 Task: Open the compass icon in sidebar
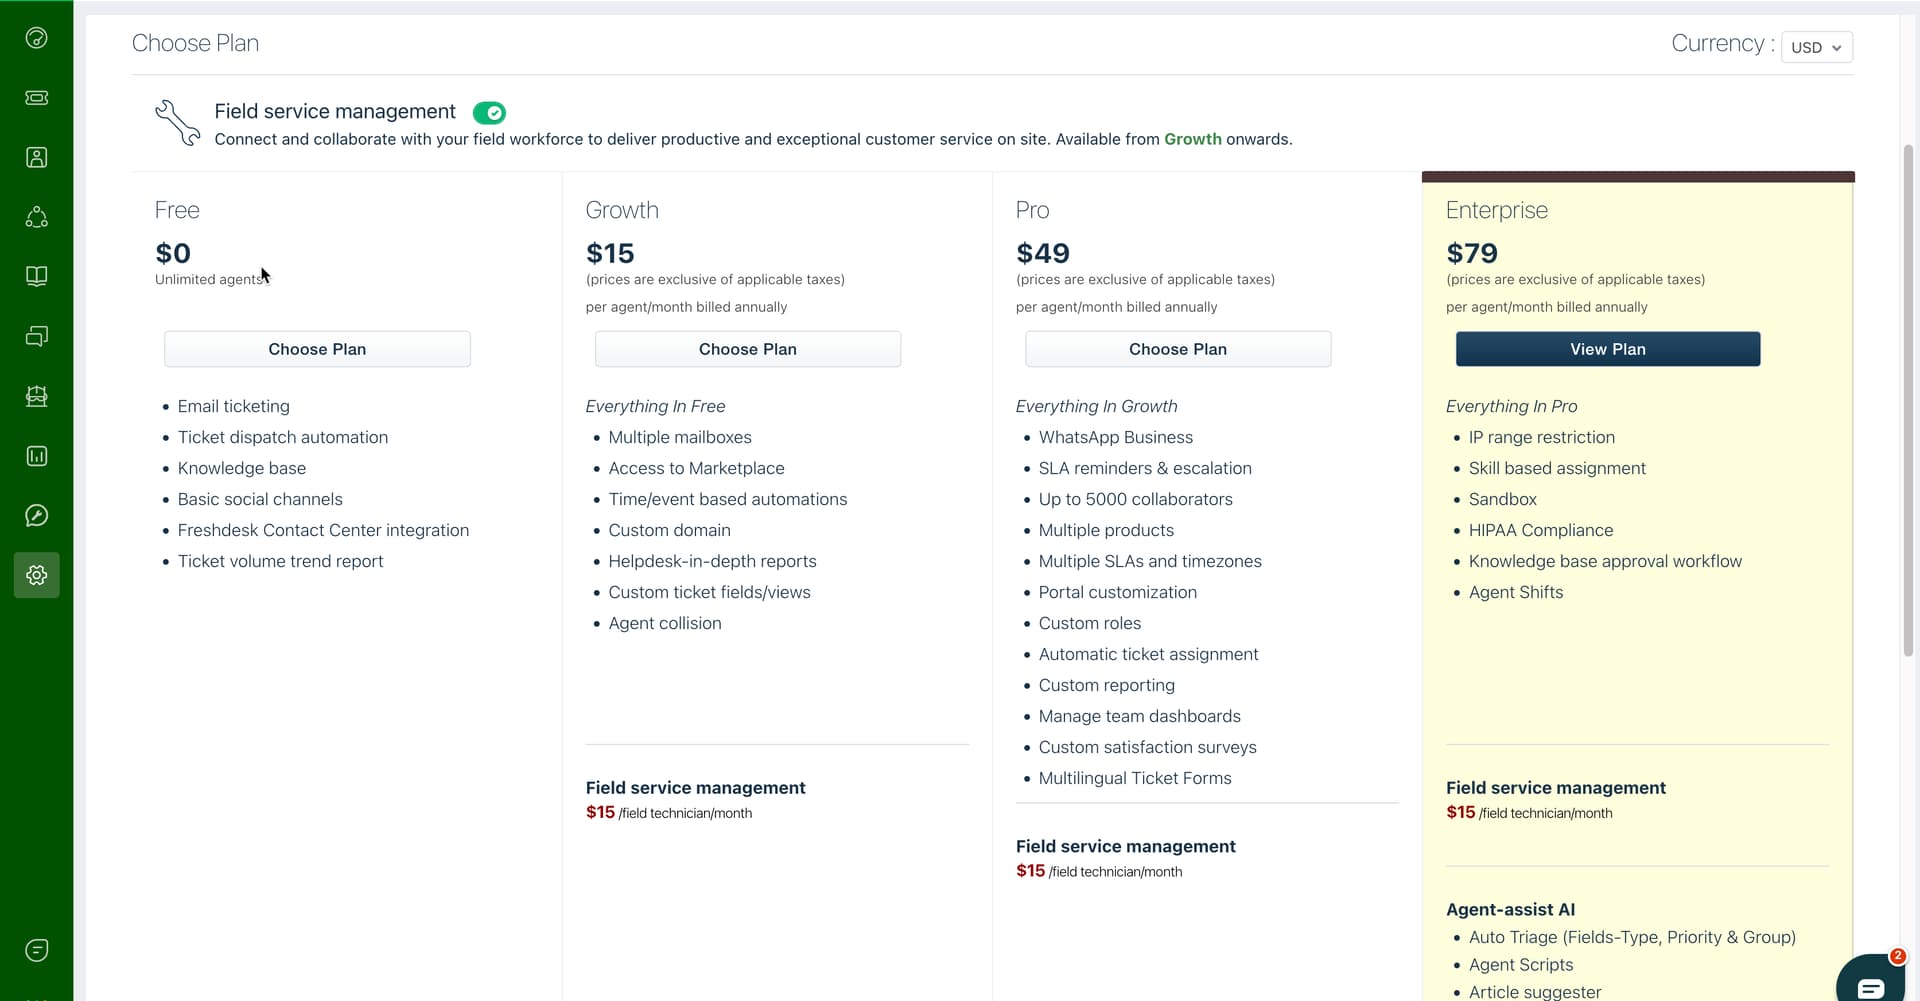[36, 515]
